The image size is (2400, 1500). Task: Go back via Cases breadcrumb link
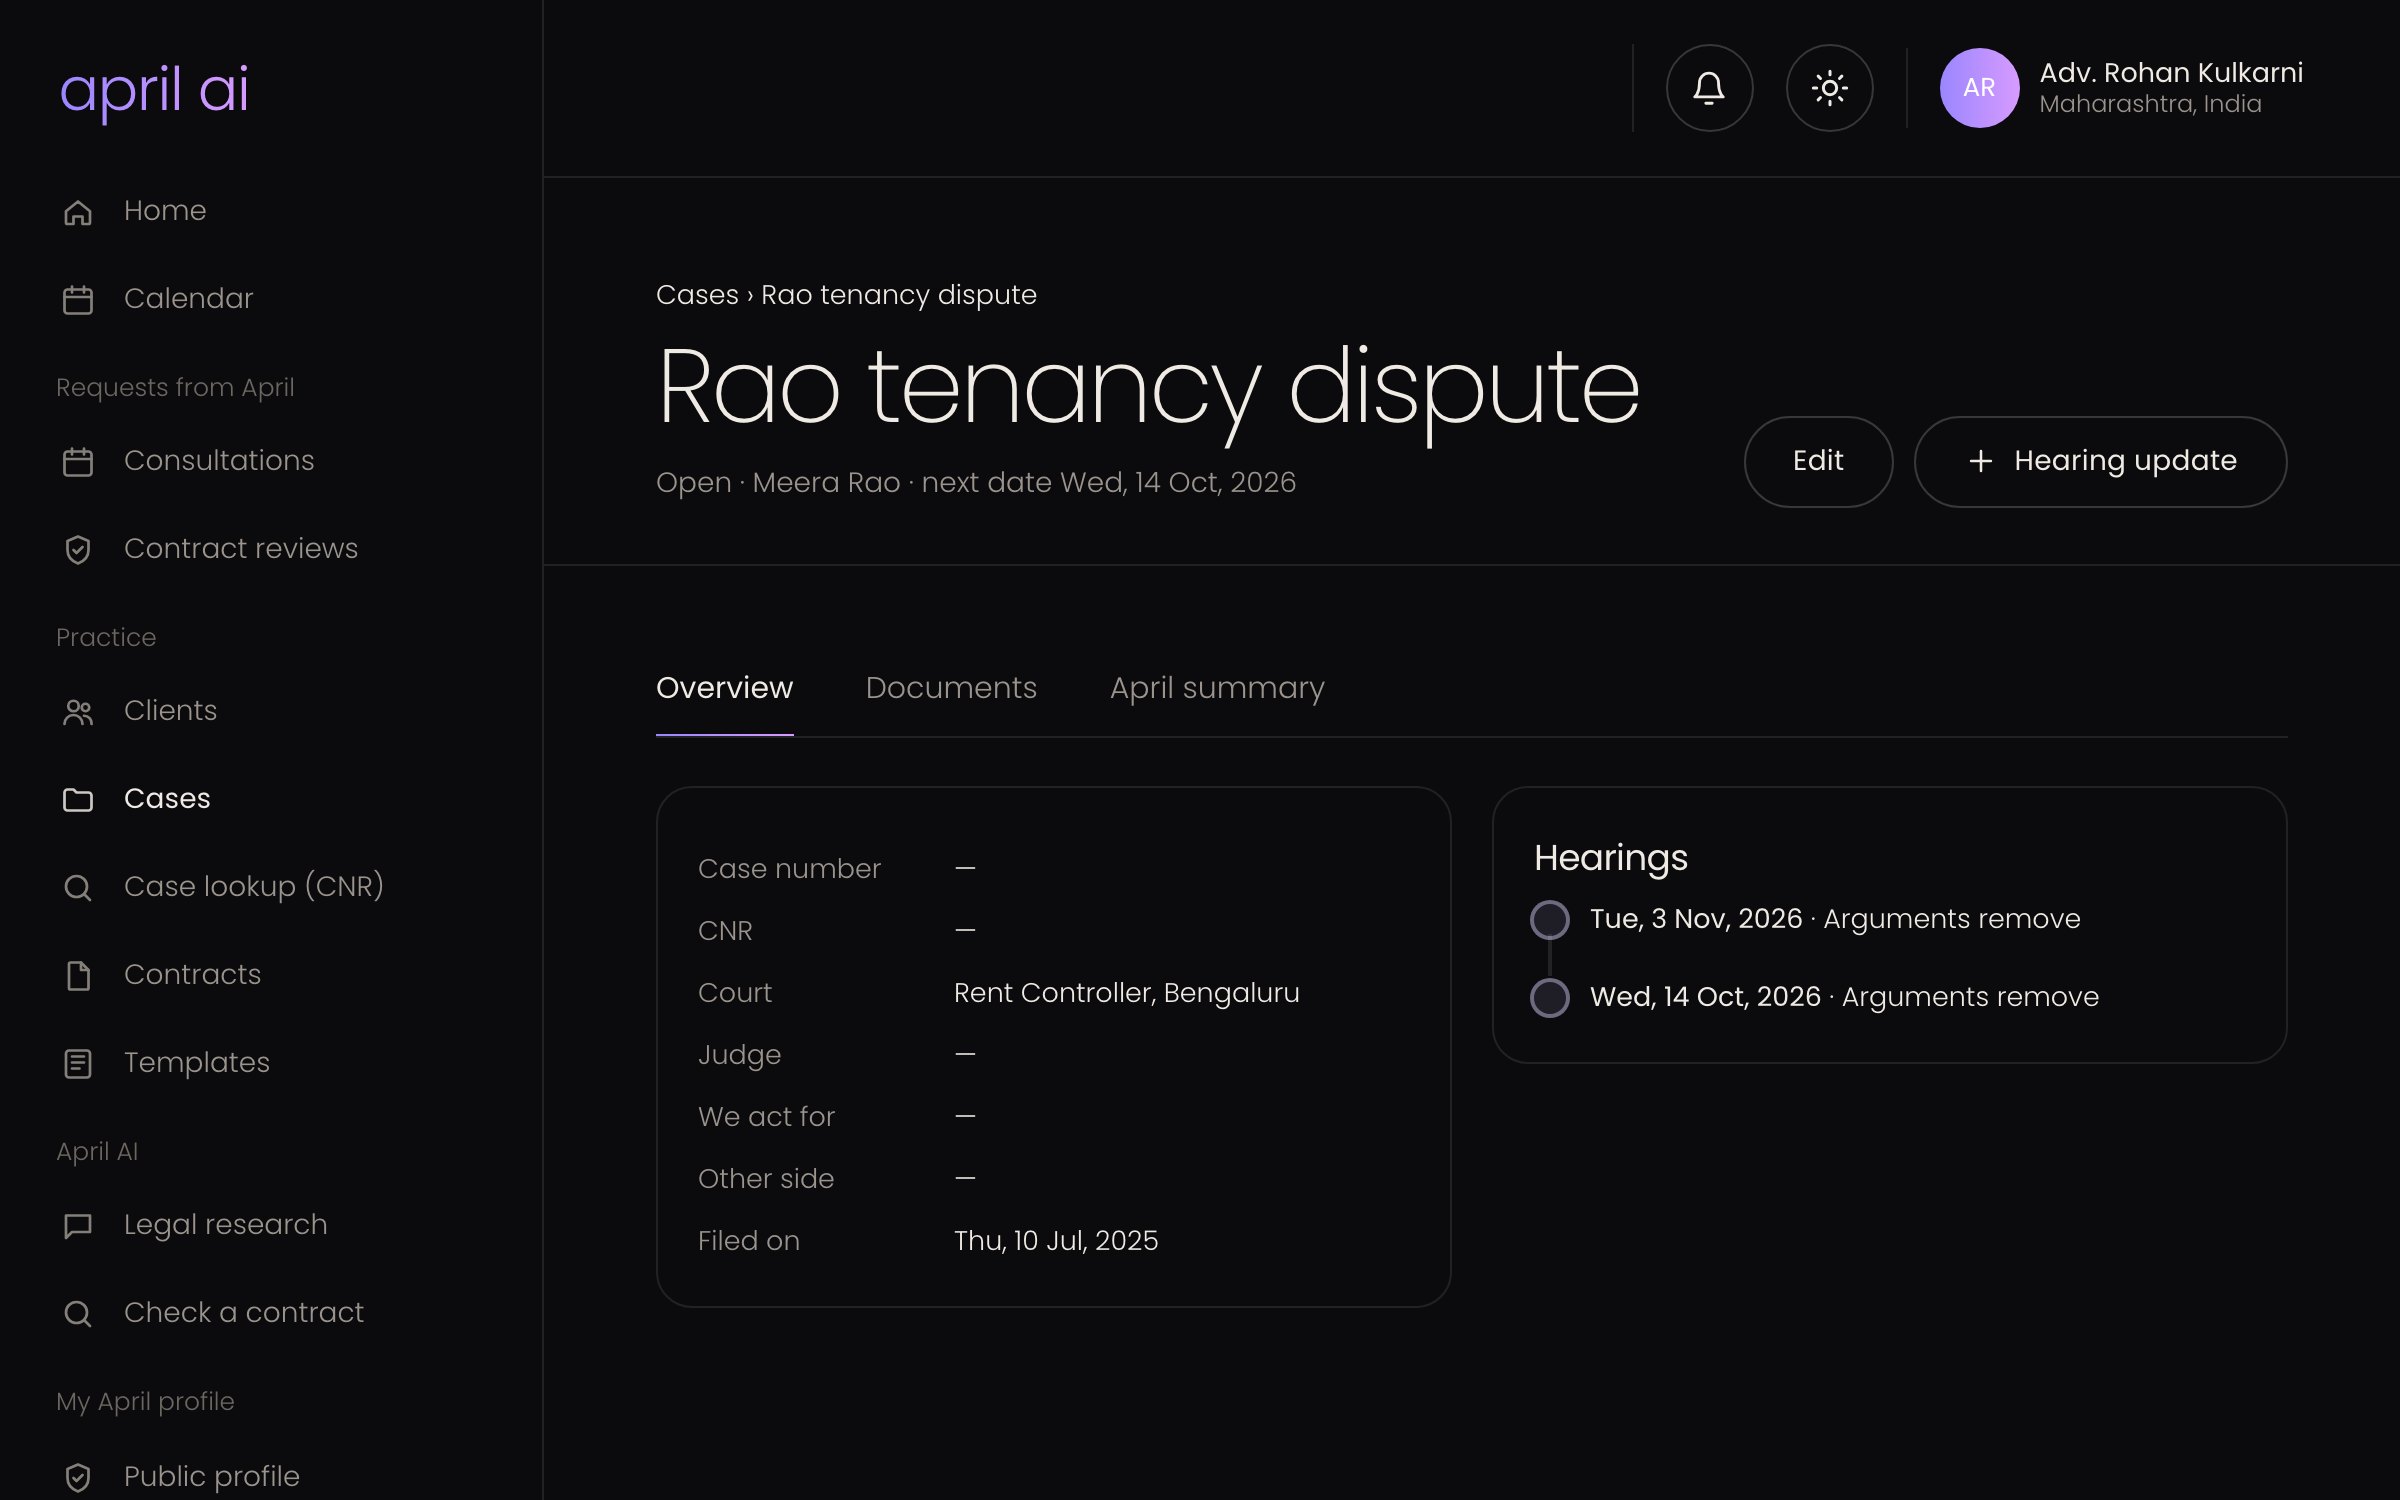697,295
